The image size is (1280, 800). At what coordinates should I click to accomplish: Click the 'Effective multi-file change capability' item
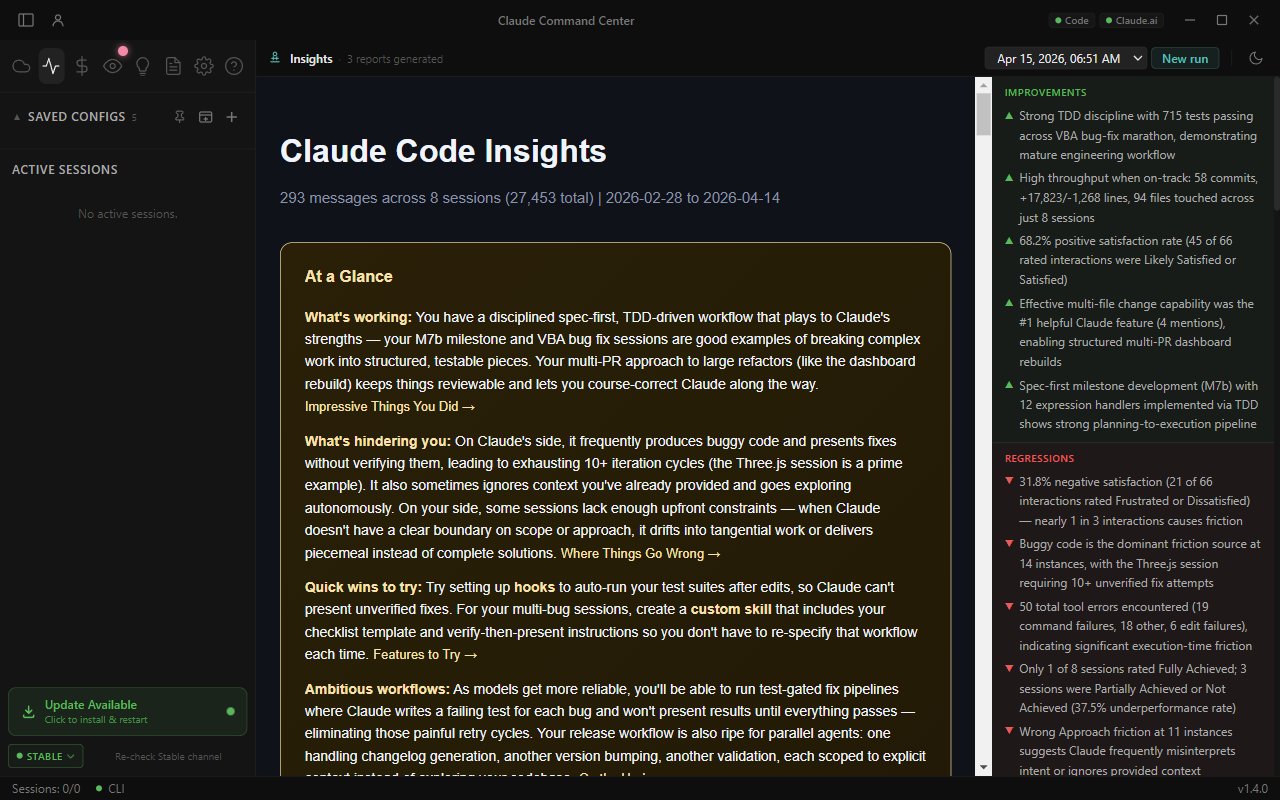[x=1132, y=332]
